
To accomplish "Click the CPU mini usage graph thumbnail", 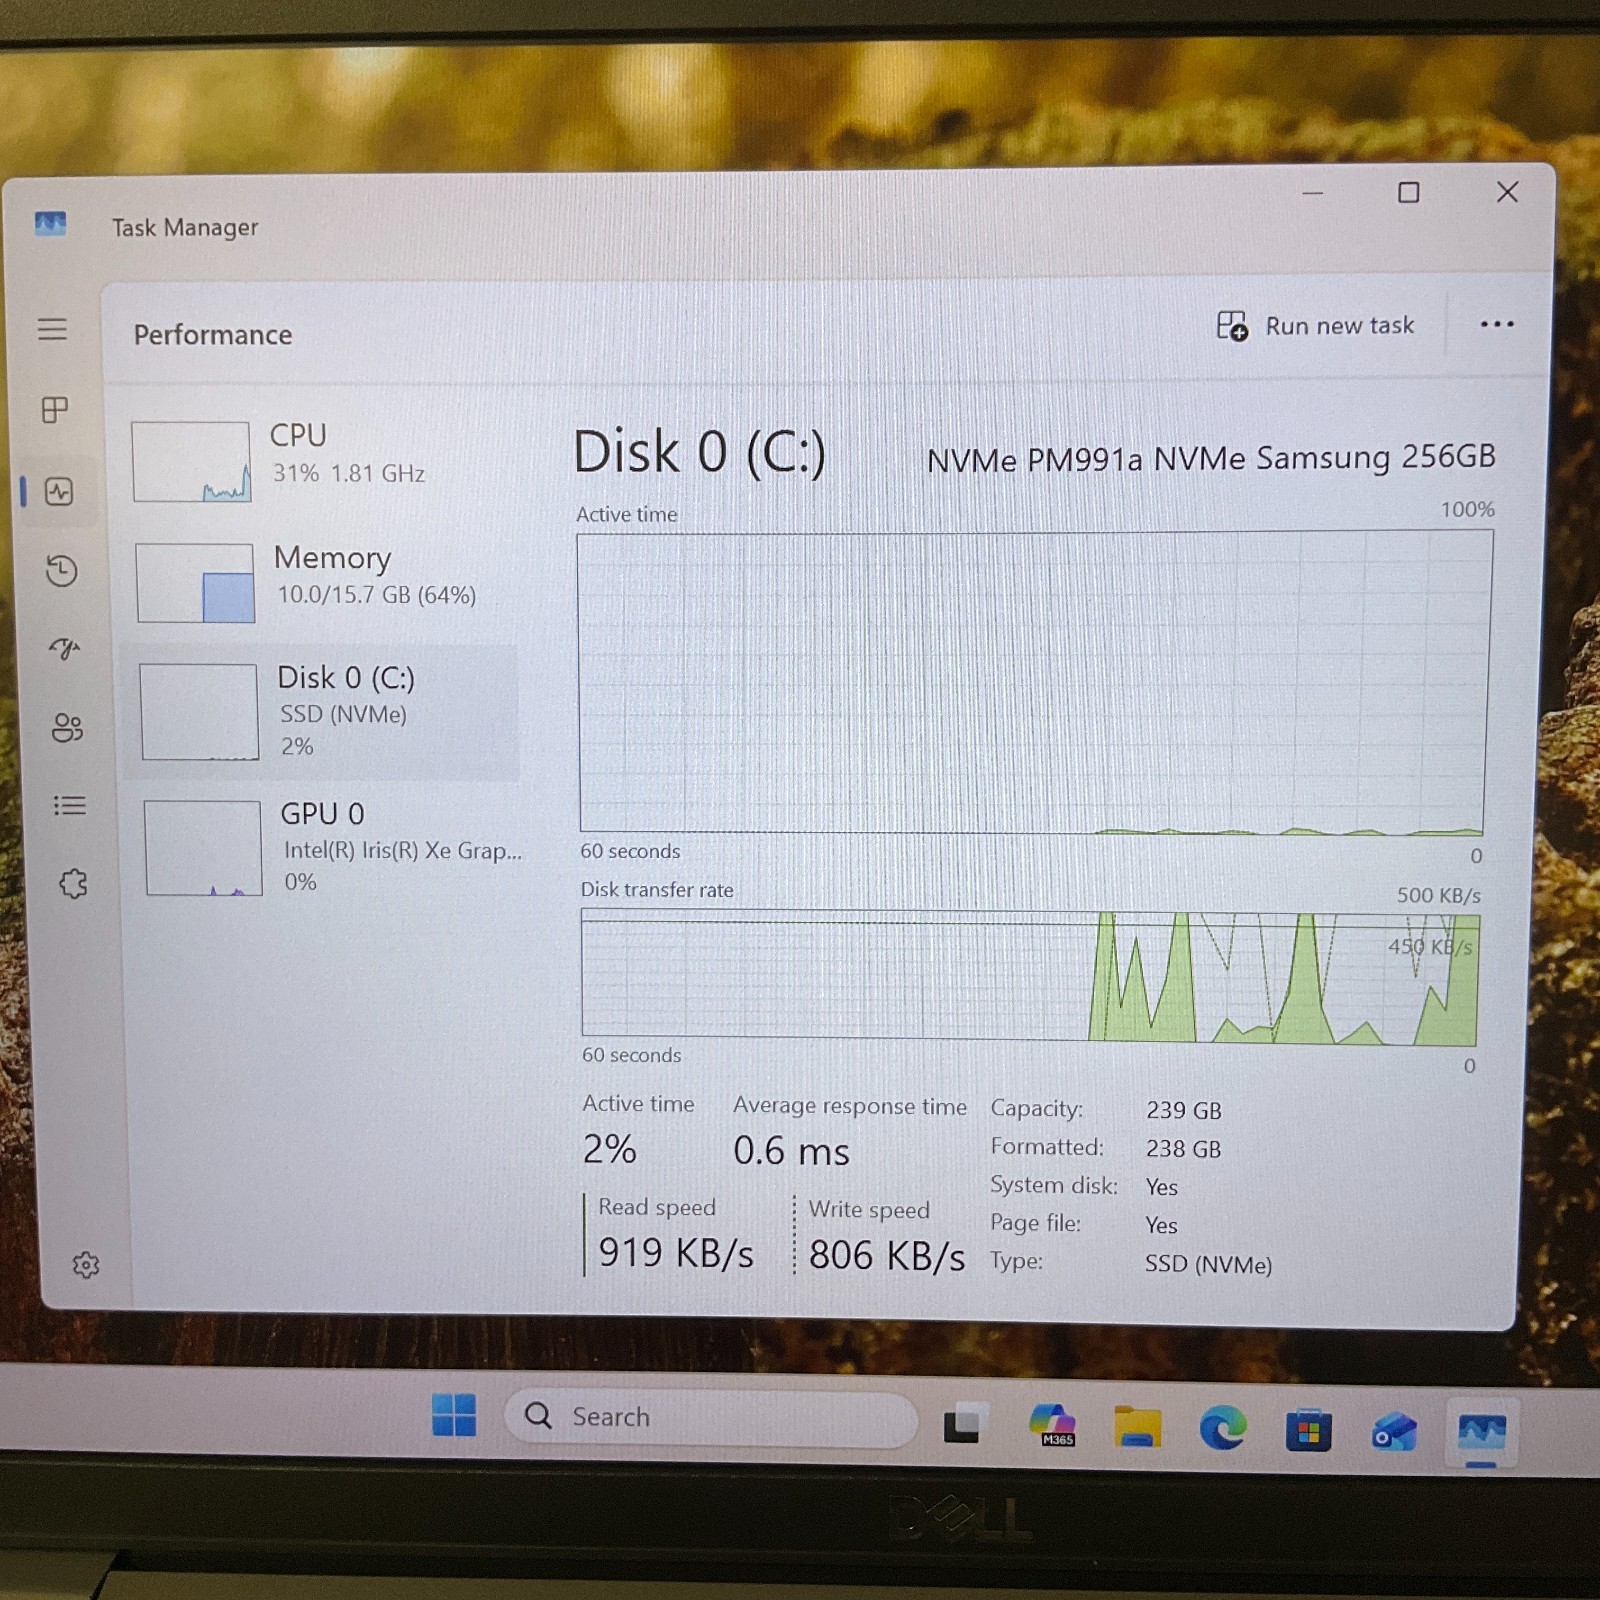I will click(191, 461).
